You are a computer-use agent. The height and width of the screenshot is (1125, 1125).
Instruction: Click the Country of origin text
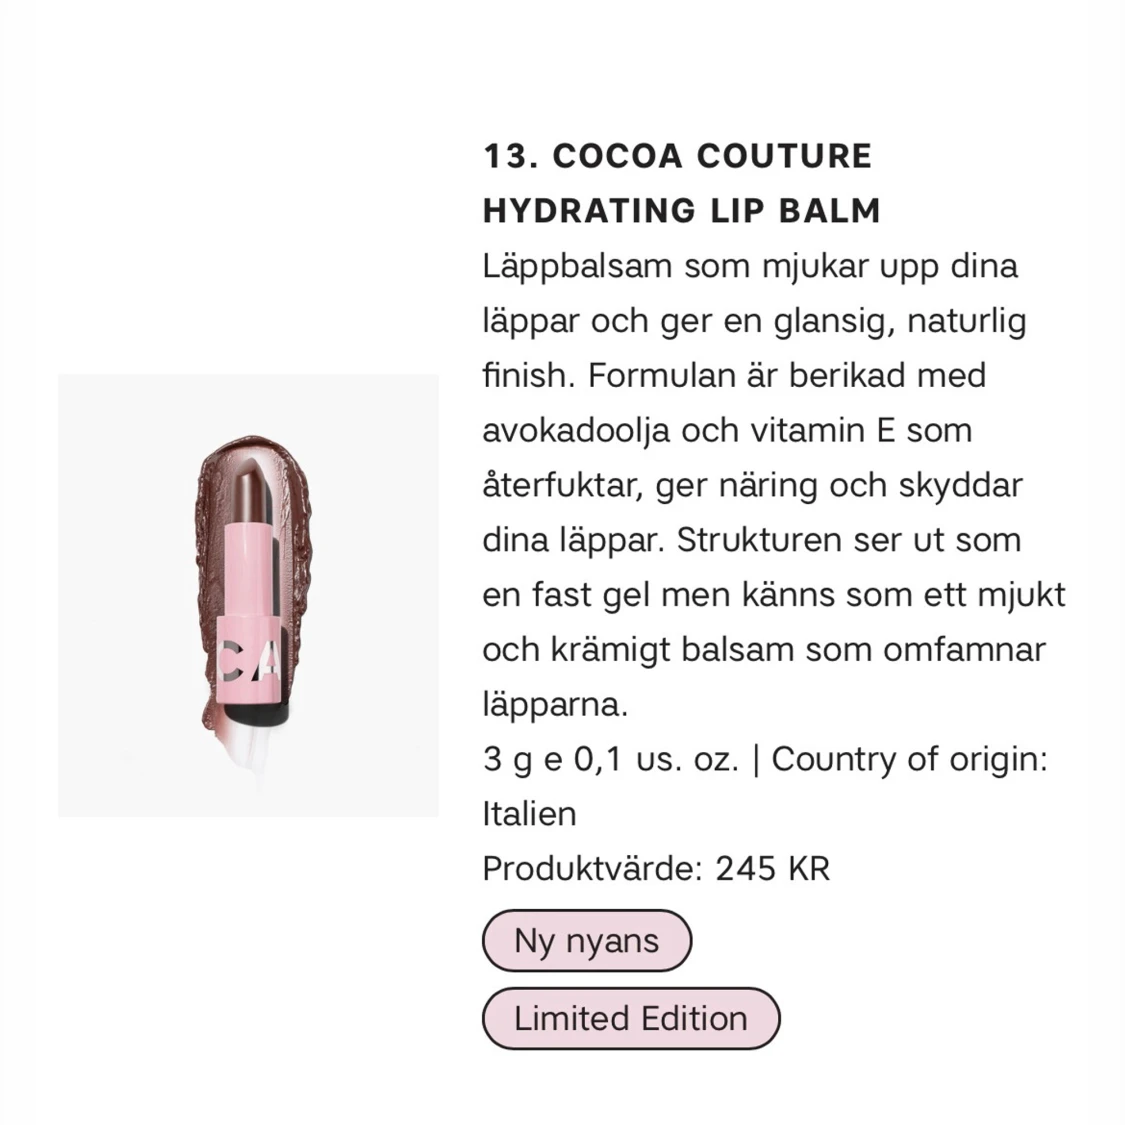click(x=910, y=758)
